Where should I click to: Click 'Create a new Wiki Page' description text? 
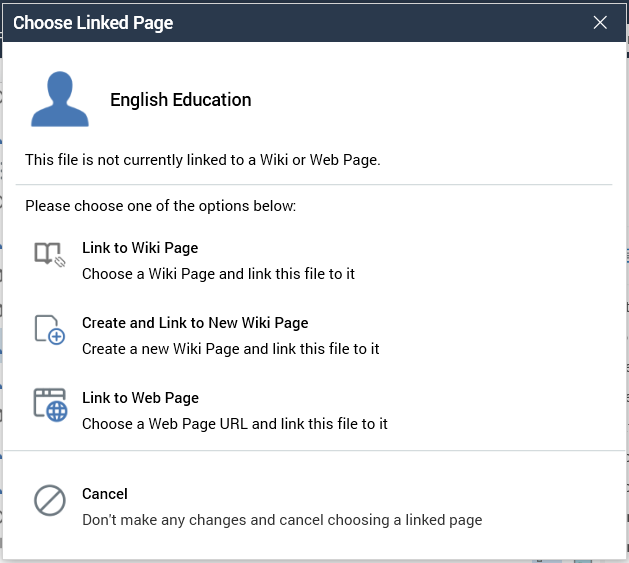(230, 349)
